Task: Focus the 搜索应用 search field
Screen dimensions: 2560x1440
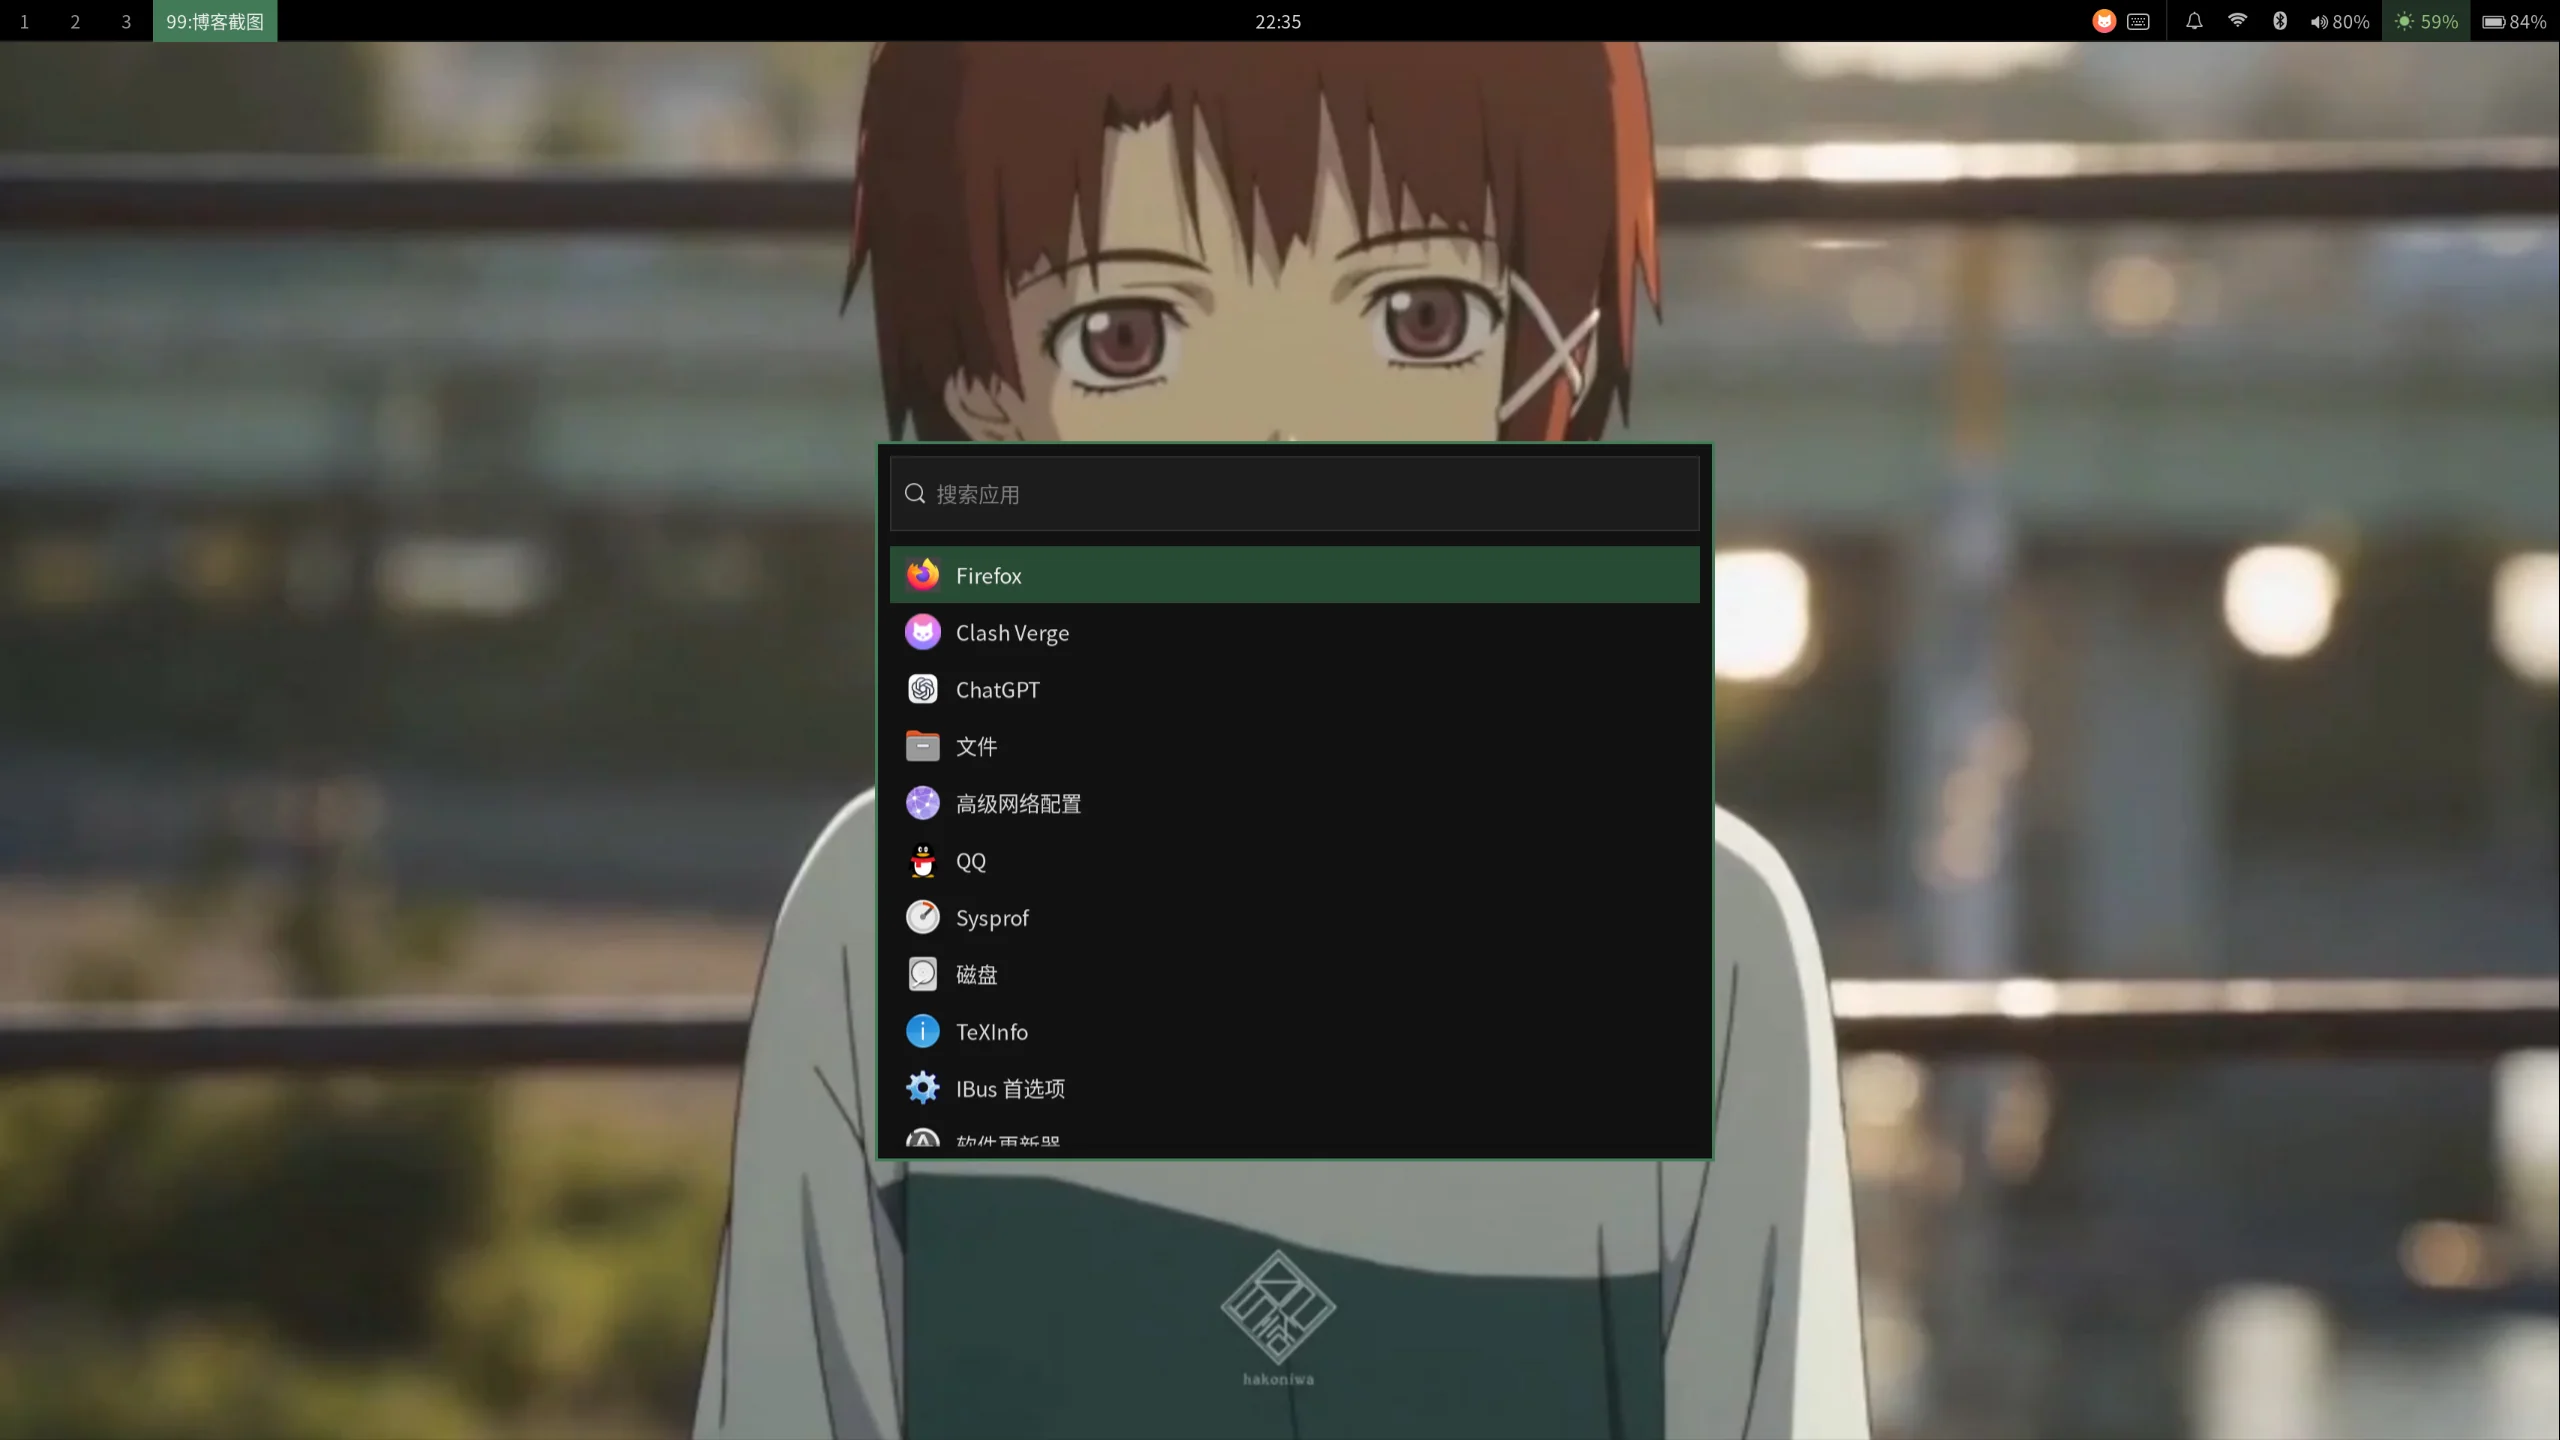Action: (1294, 494)
